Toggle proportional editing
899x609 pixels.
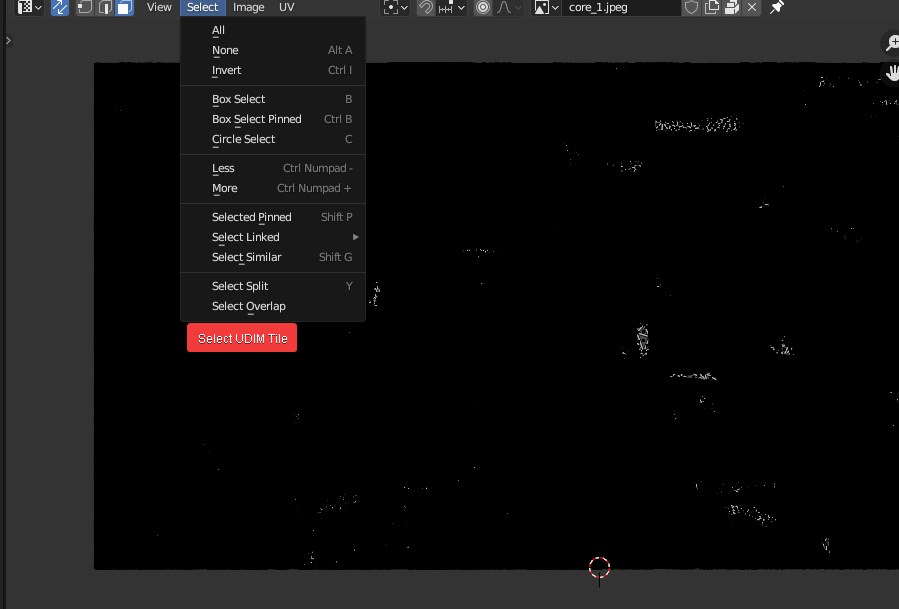tap(483, 7)
